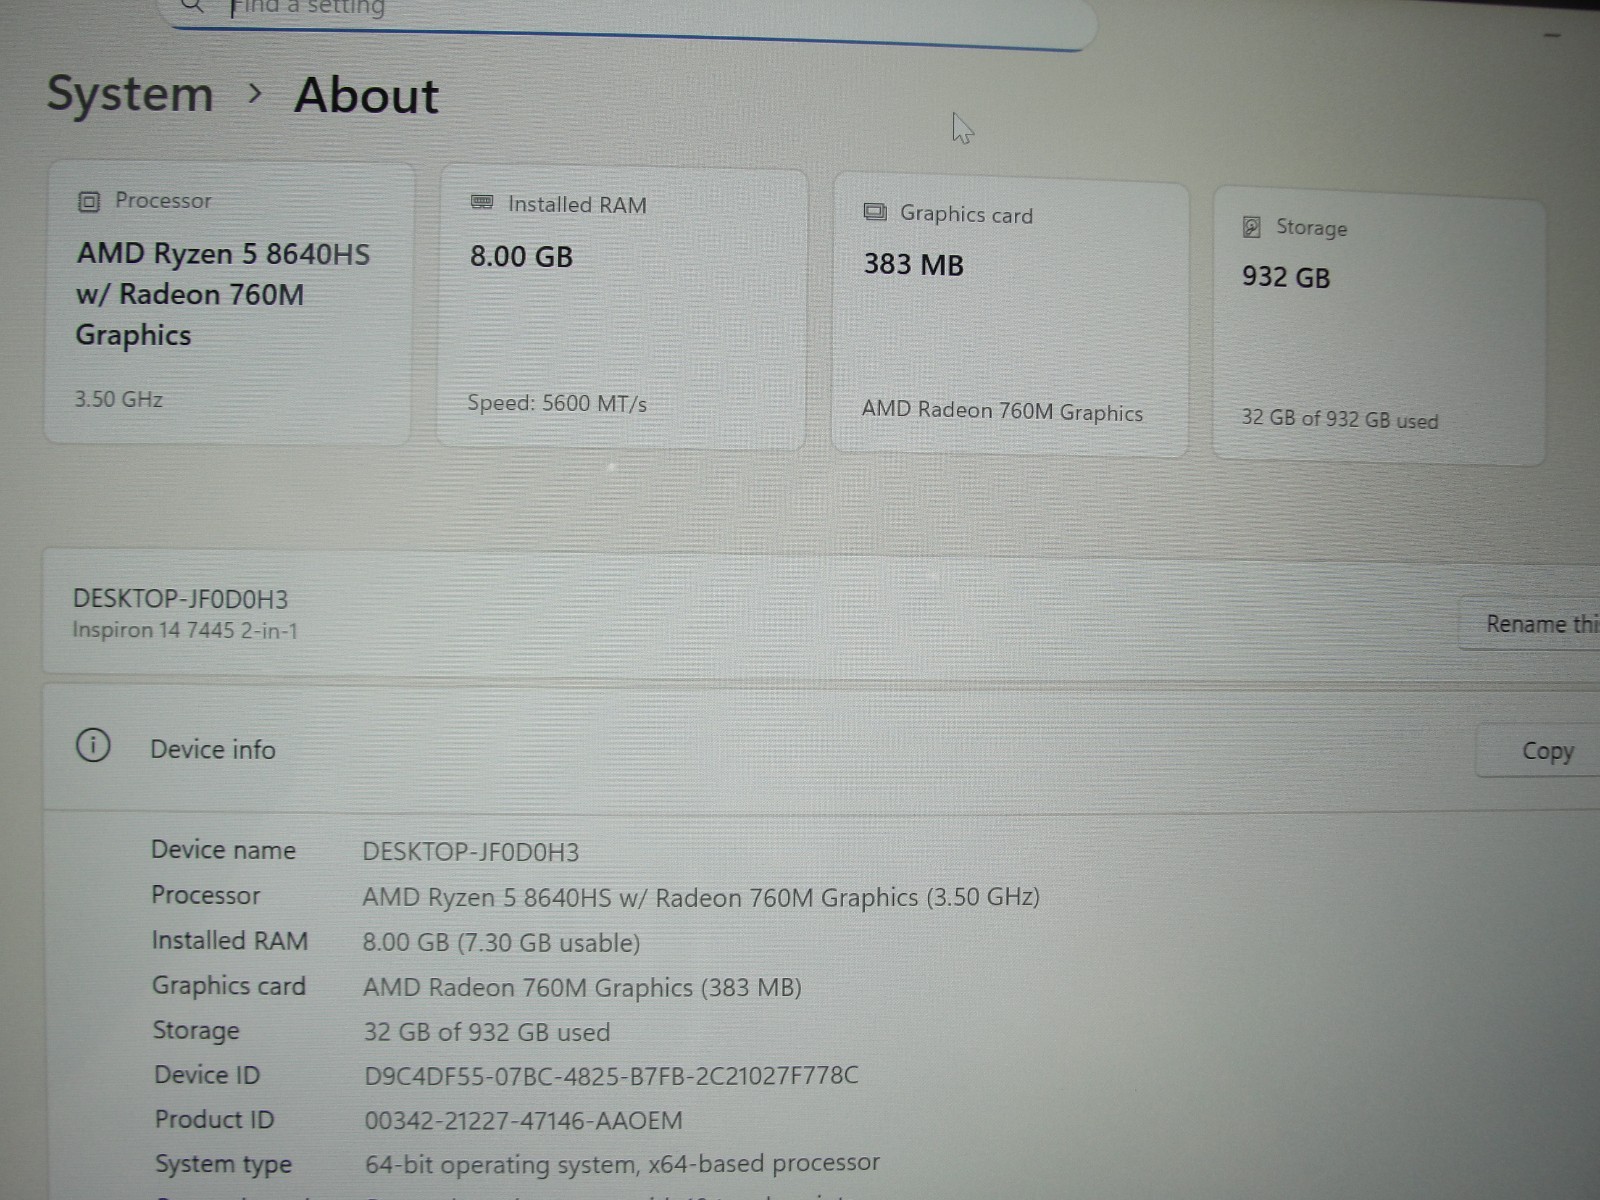
Task: Click the DESKTOP-JF0D0H3 PC name heading
Action: pyautogui.click(x=180, y=599)
